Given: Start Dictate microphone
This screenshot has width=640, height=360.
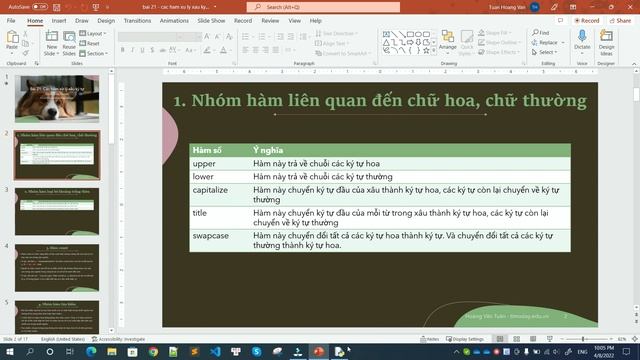Looking at the screenshot, I should [582, 40].
